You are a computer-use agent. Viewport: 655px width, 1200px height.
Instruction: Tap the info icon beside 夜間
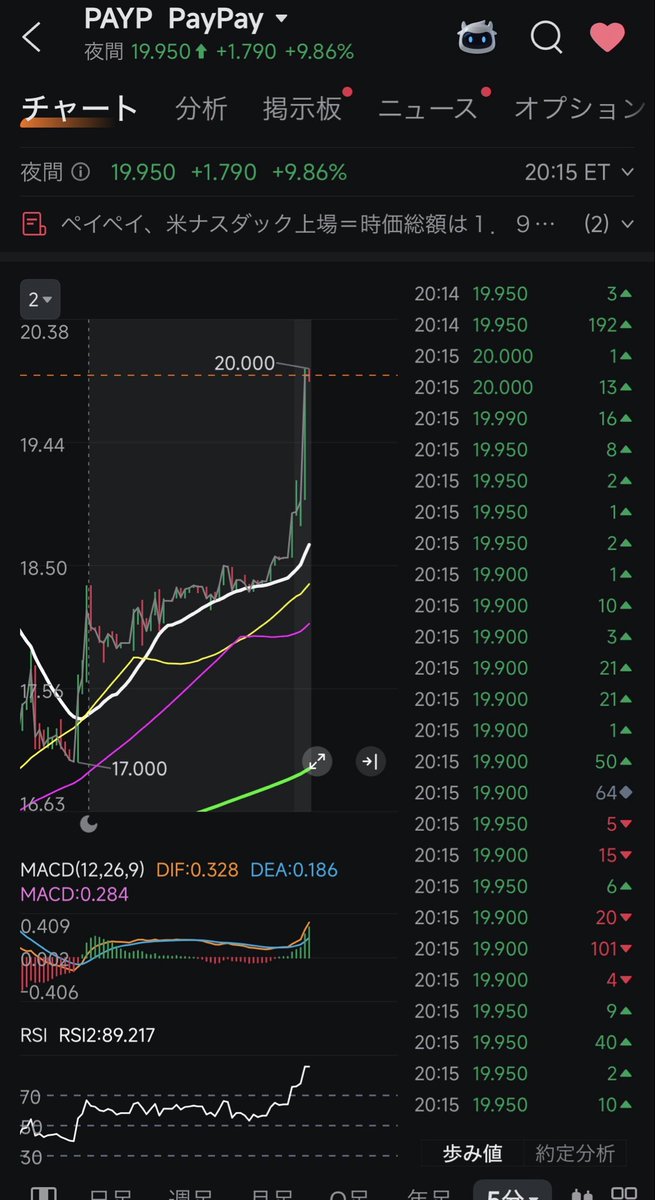click(81, 172)
